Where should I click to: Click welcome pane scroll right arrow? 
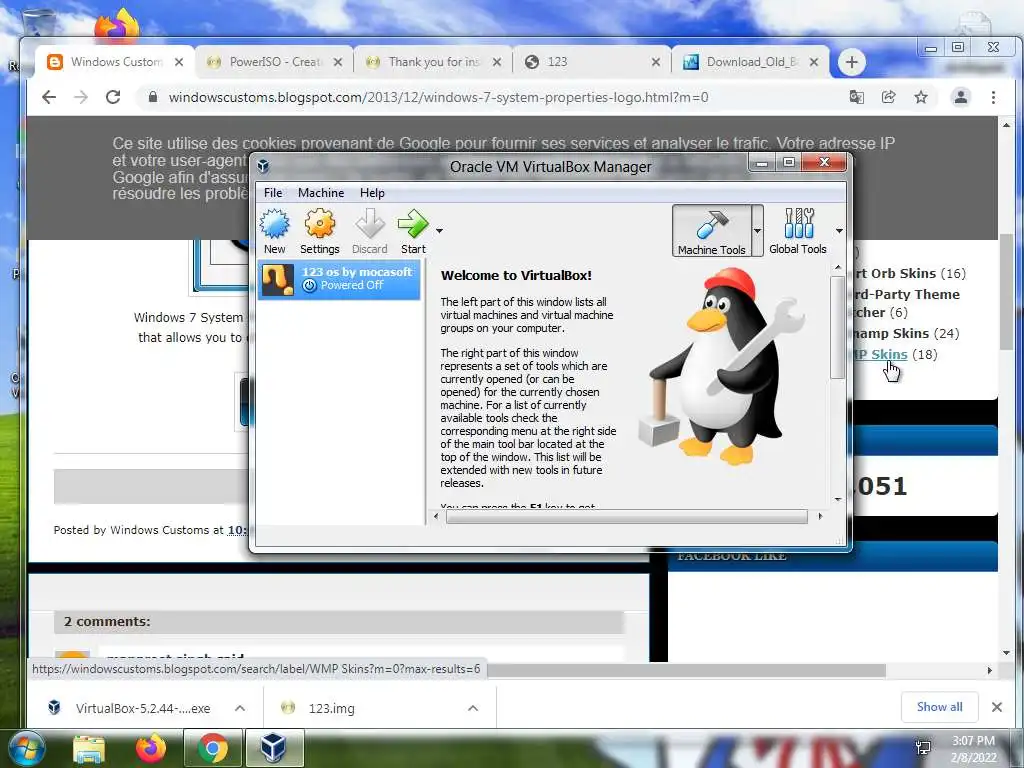[821, 517]
